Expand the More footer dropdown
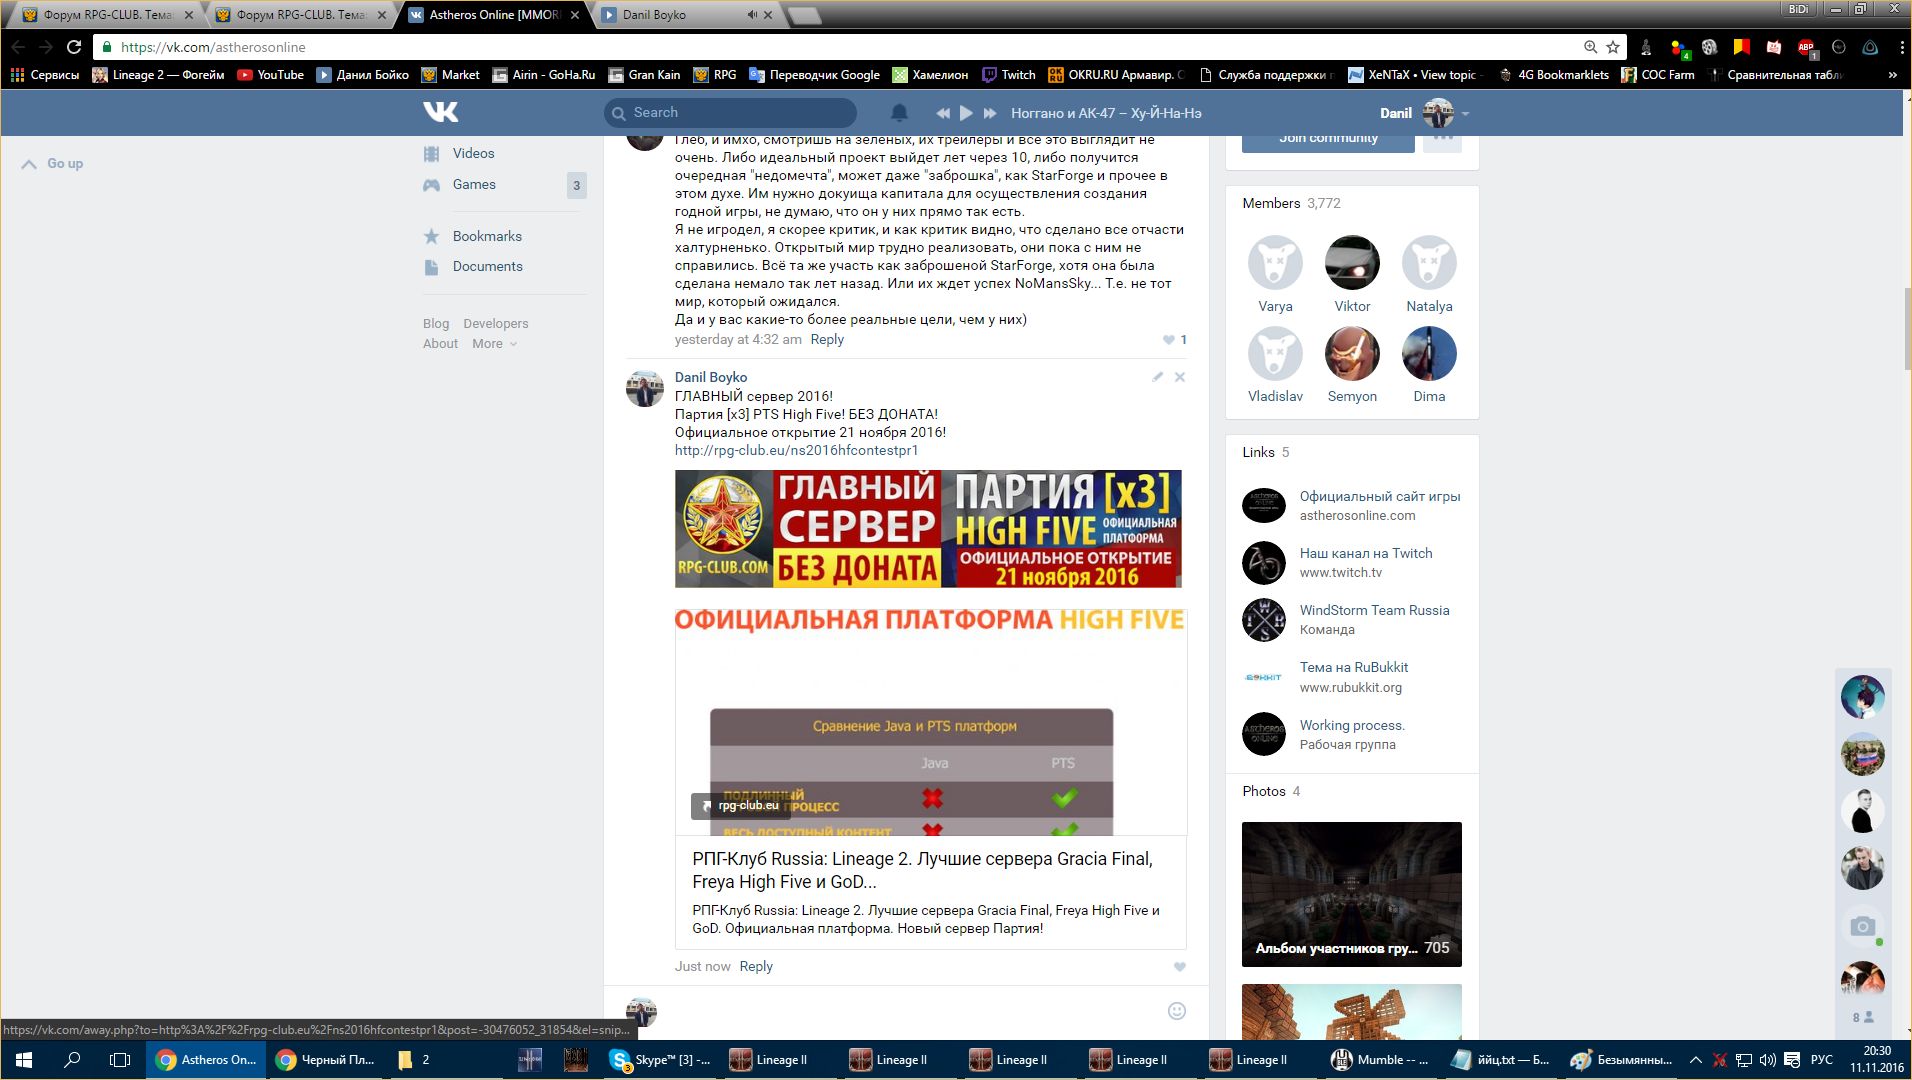Screen dimensions: 1912x1080 click(x=494, y=343)
